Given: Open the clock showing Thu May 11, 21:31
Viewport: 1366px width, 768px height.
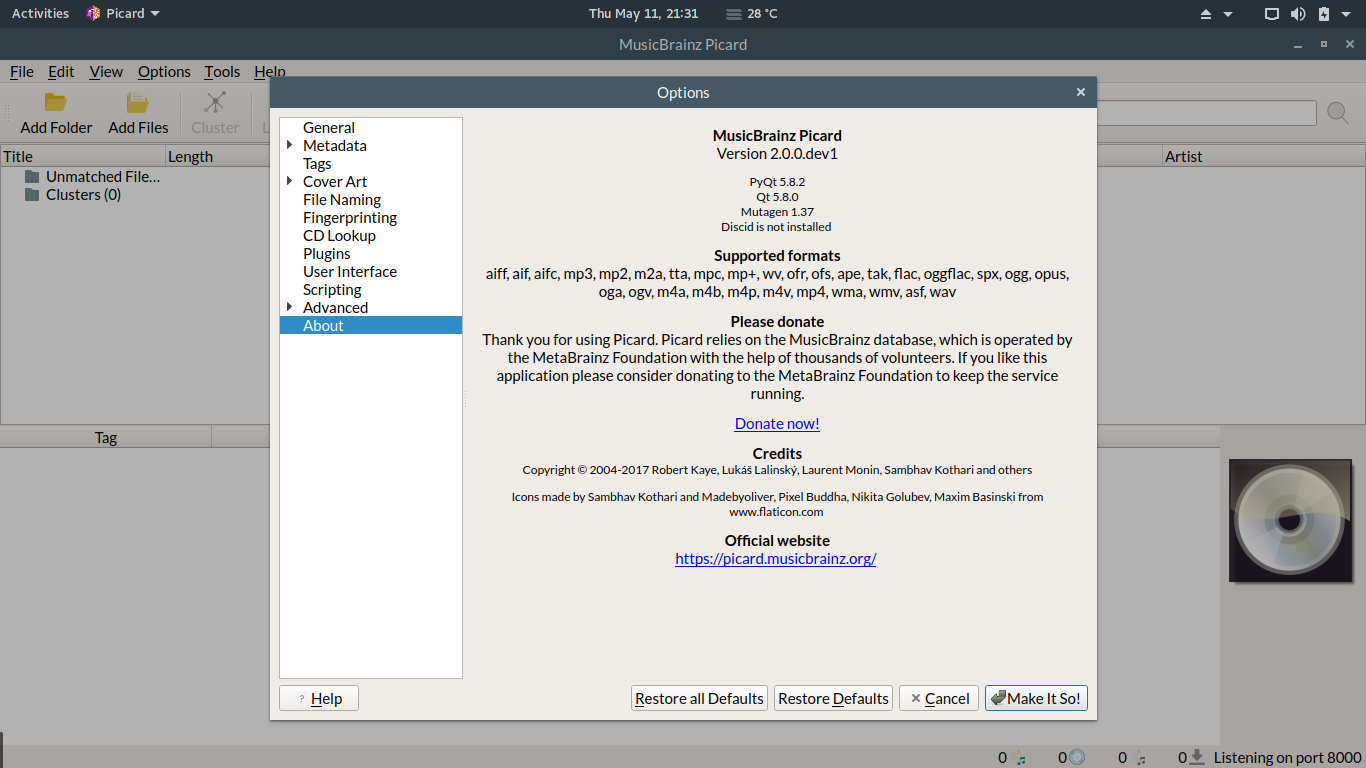Looking at the screenshot, I should pyautogui.click(x=643, y=14).
